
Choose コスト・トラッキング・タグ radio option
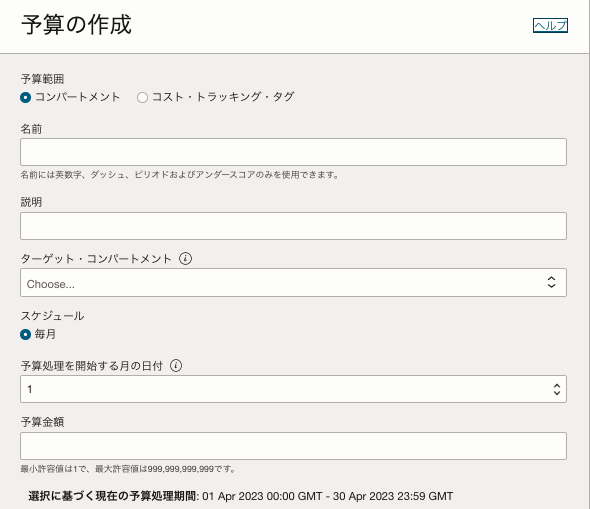[142, 97]
